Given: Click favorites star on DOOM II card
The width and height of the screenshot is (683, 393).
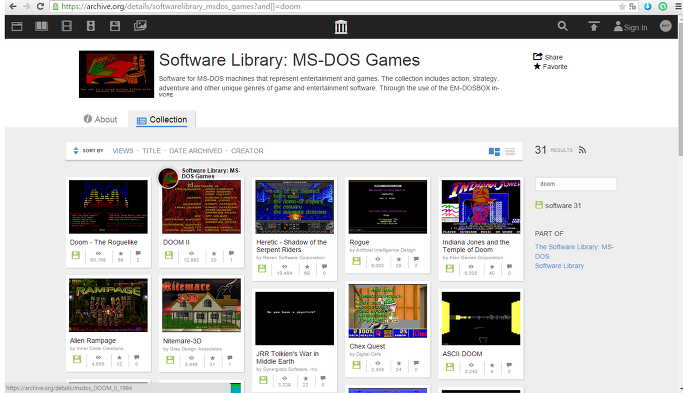Looking at the screenshot, I should coord(214,254).
